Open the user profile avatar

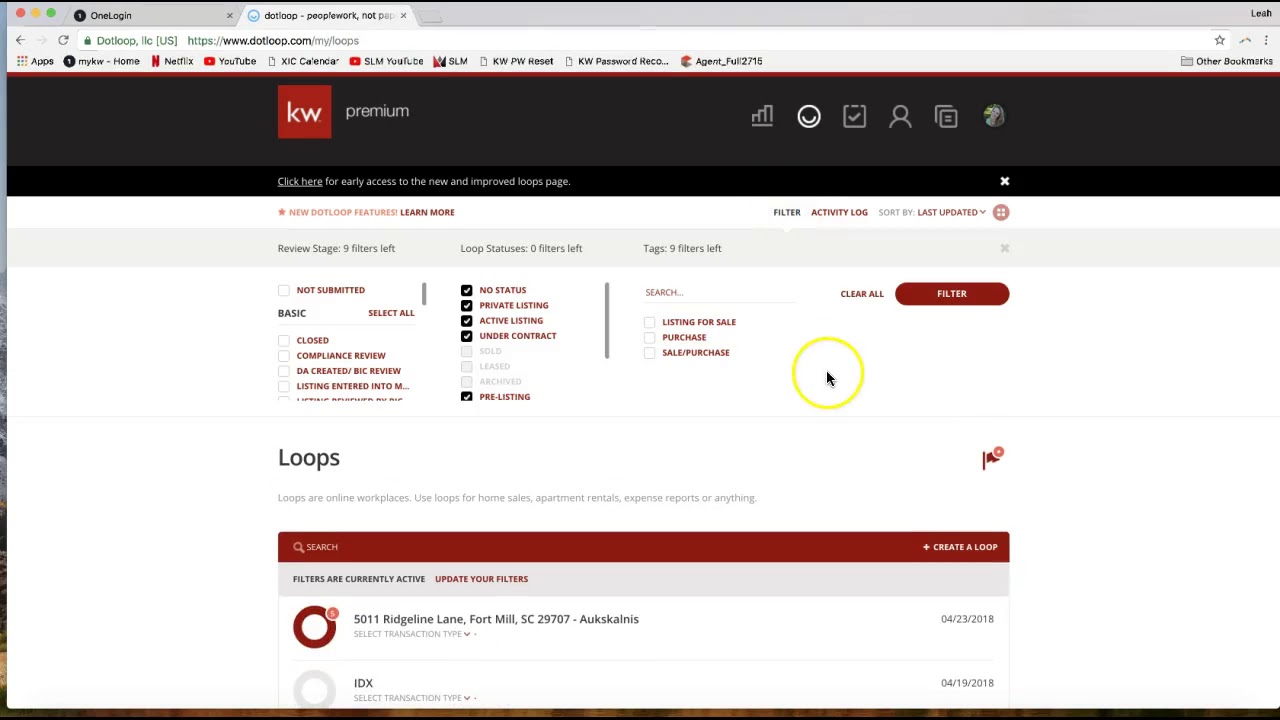(993, 116)
